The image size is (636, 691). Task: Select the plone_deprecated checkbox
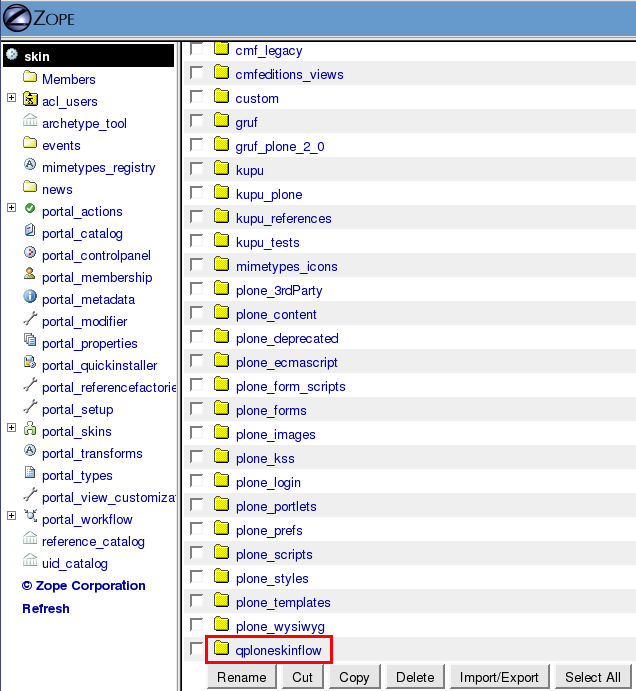click(x=196, y=337)
